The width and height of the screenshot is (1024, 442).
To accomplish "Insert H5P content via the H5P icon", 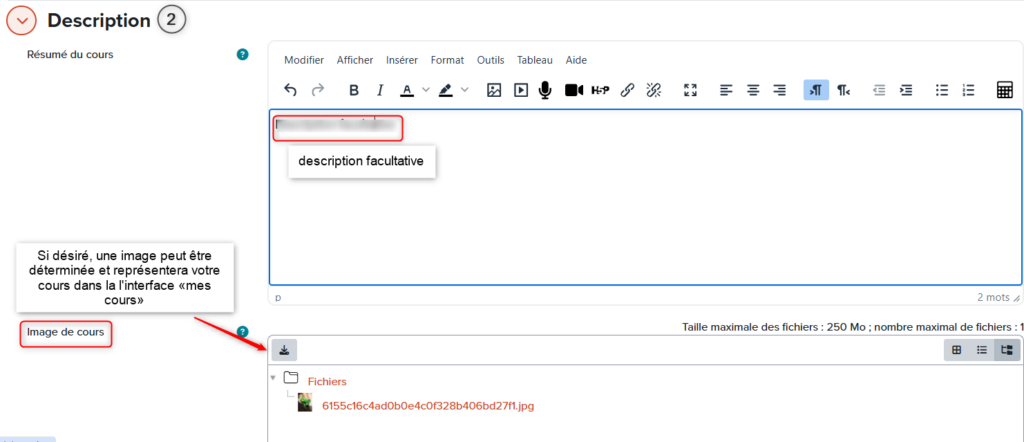I will click(600, 90).
